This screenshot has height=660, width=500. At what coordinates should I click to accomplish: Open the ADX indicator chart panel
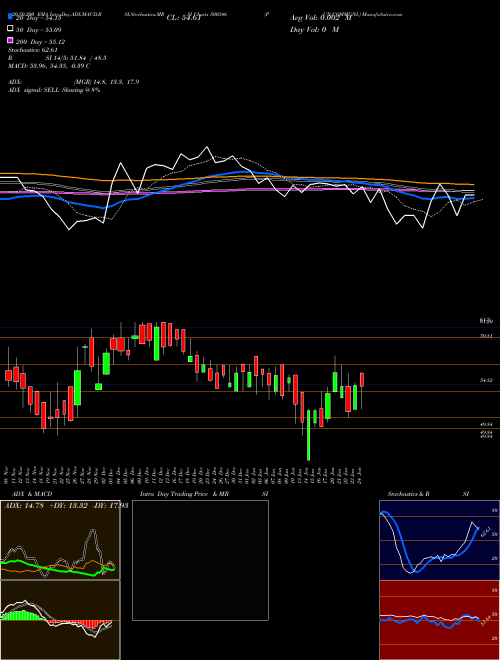click(x=60, y=540)
